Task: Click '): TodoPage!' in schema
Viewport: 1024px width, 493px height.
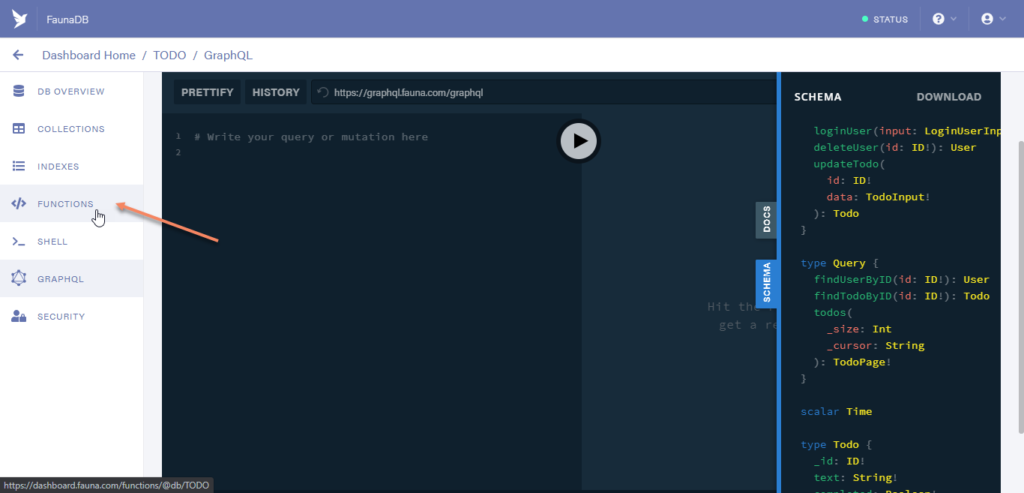Action: [853, 362]
